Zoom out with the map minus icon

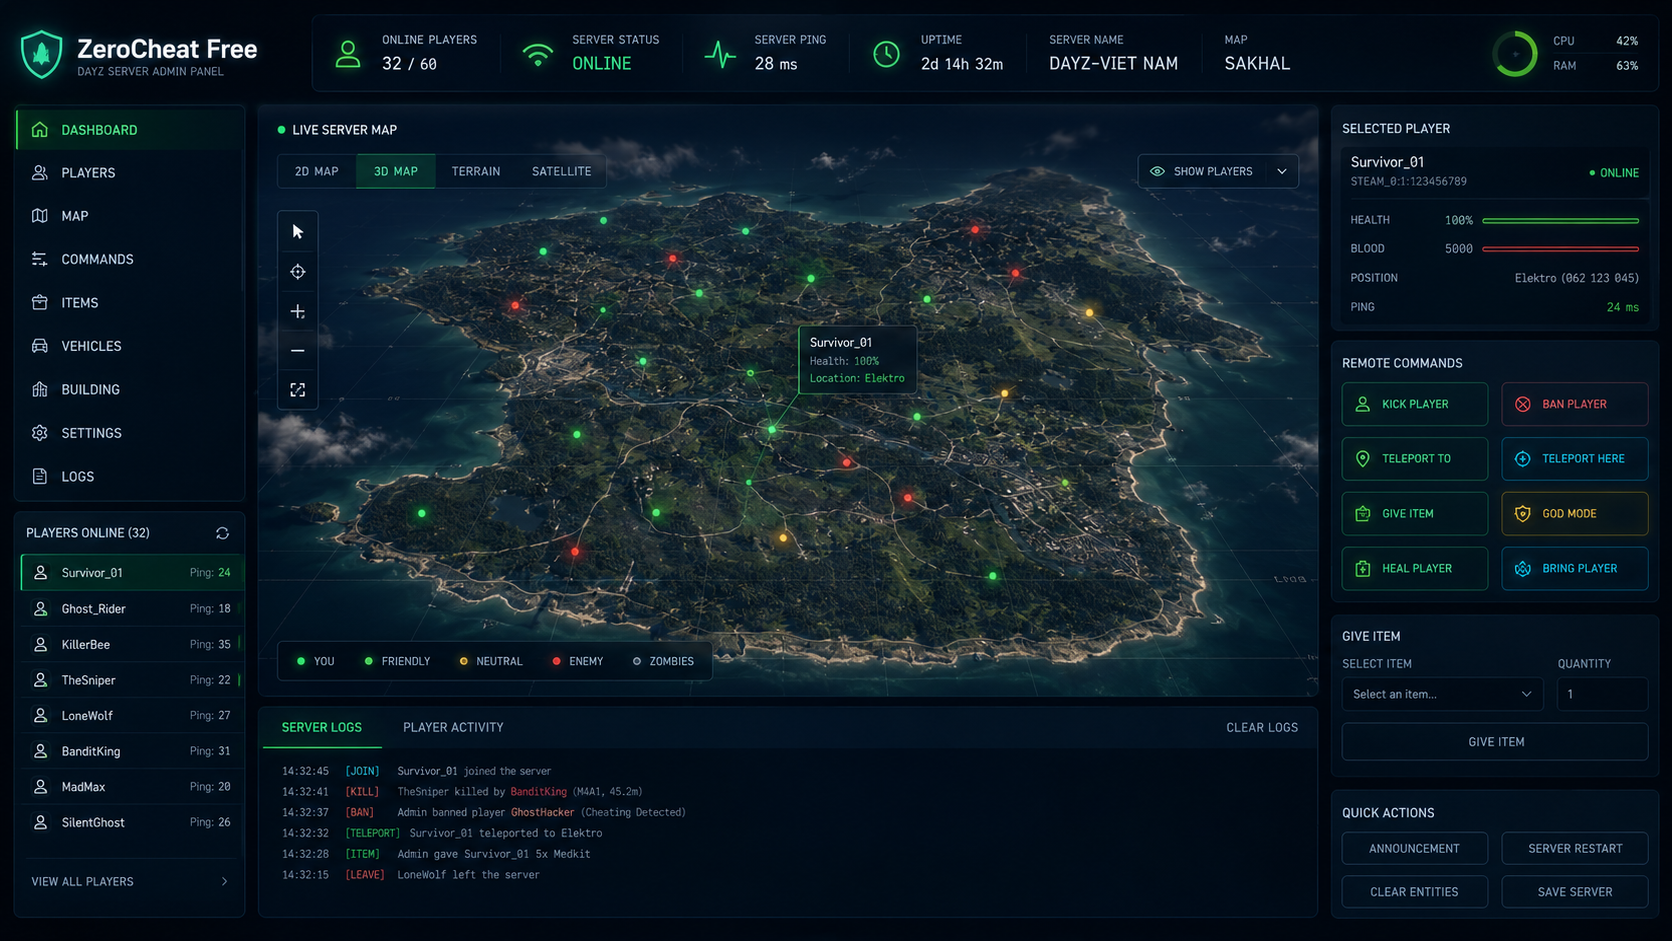(x=297, y=351)
